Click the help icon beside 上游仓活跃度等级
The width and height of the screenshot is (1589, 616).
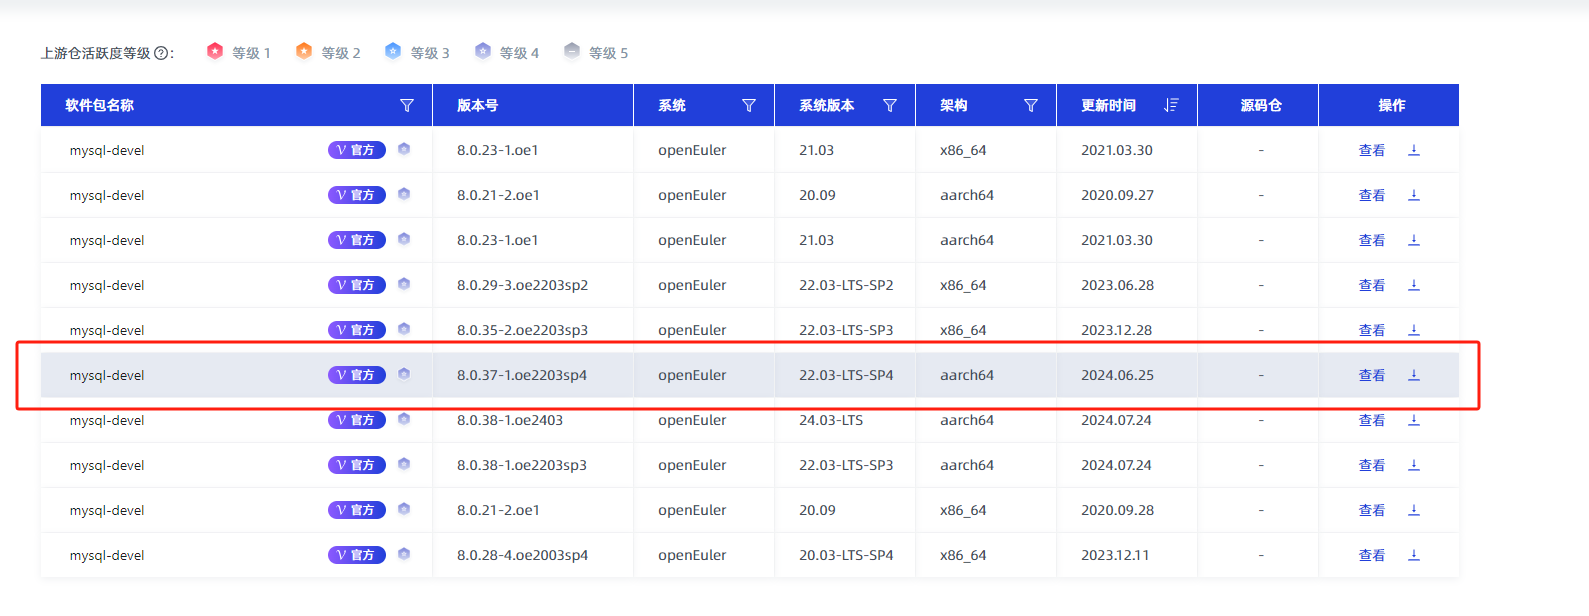(161, 53)
